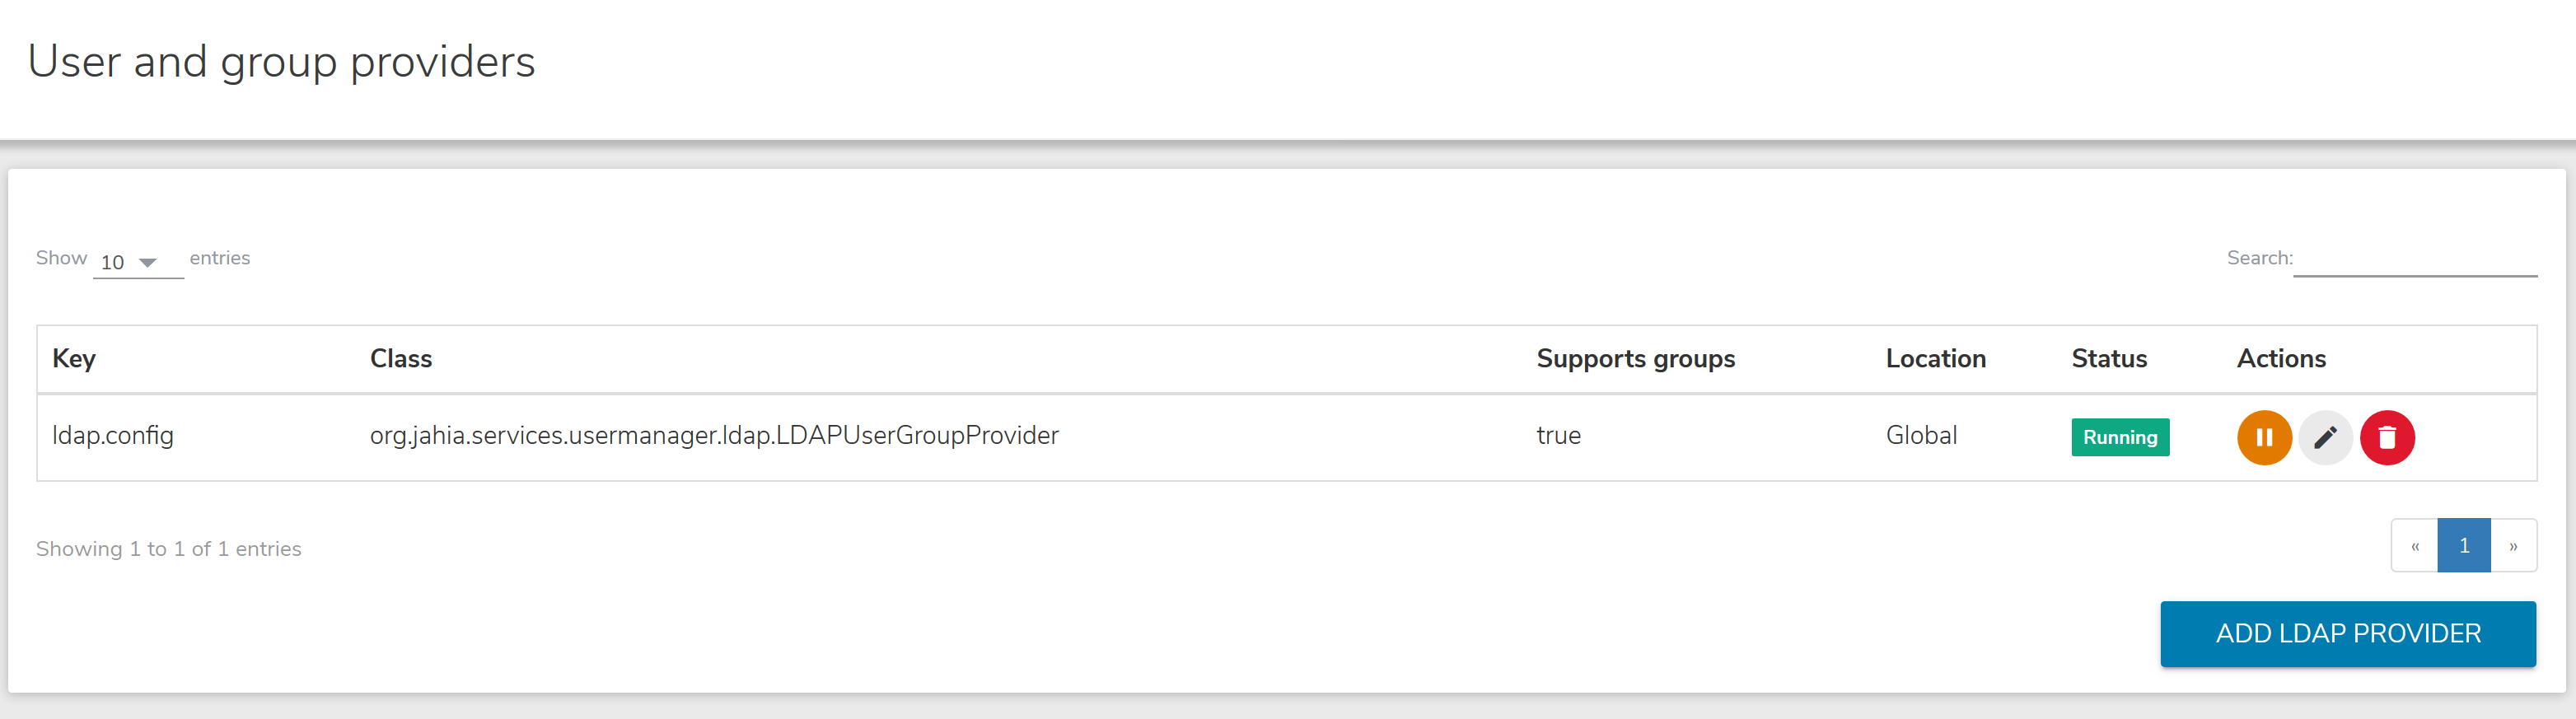Viewport: 2576px width, 719px height.
Task: Go to the previous page of entries
Action: 2414,546
